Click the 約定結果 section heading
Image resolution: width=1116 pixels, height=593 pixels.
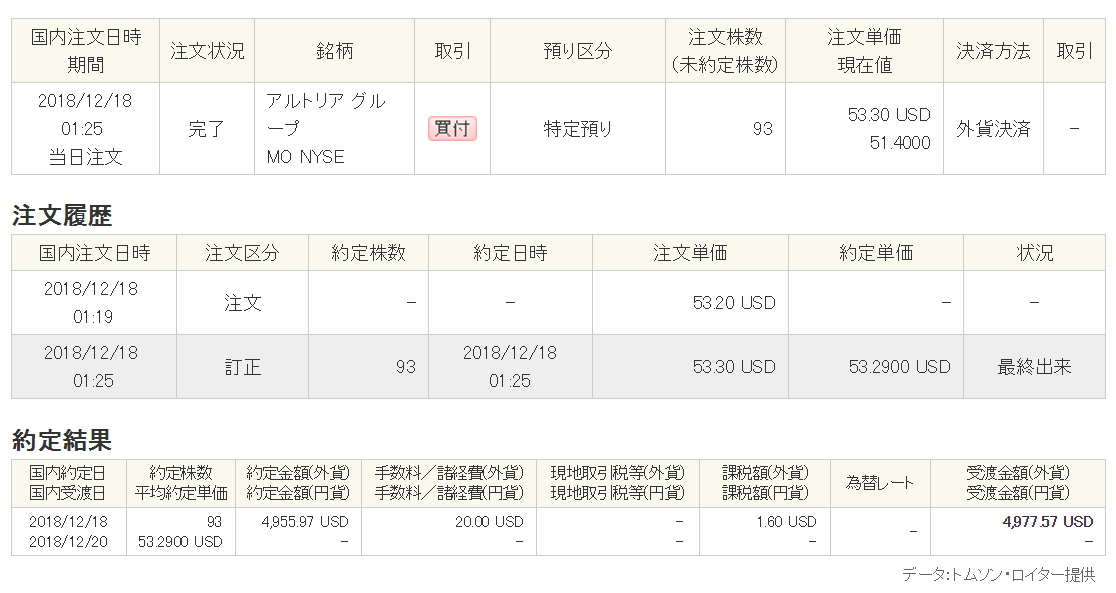click(62, 439)
